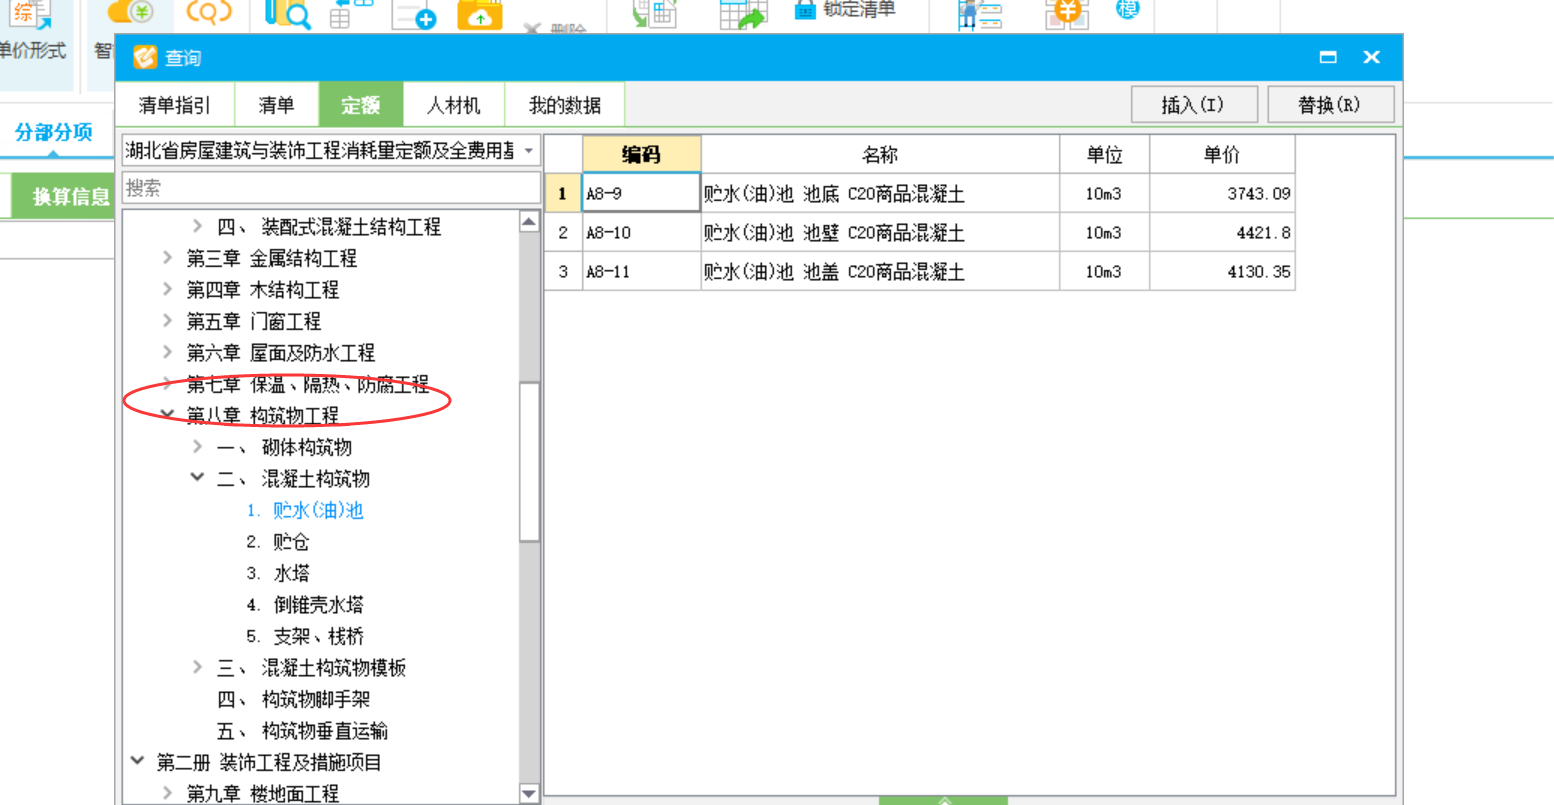1554x805 pixels.
Task: Click the 单价 column header
Action: (x=1222, y=154)
